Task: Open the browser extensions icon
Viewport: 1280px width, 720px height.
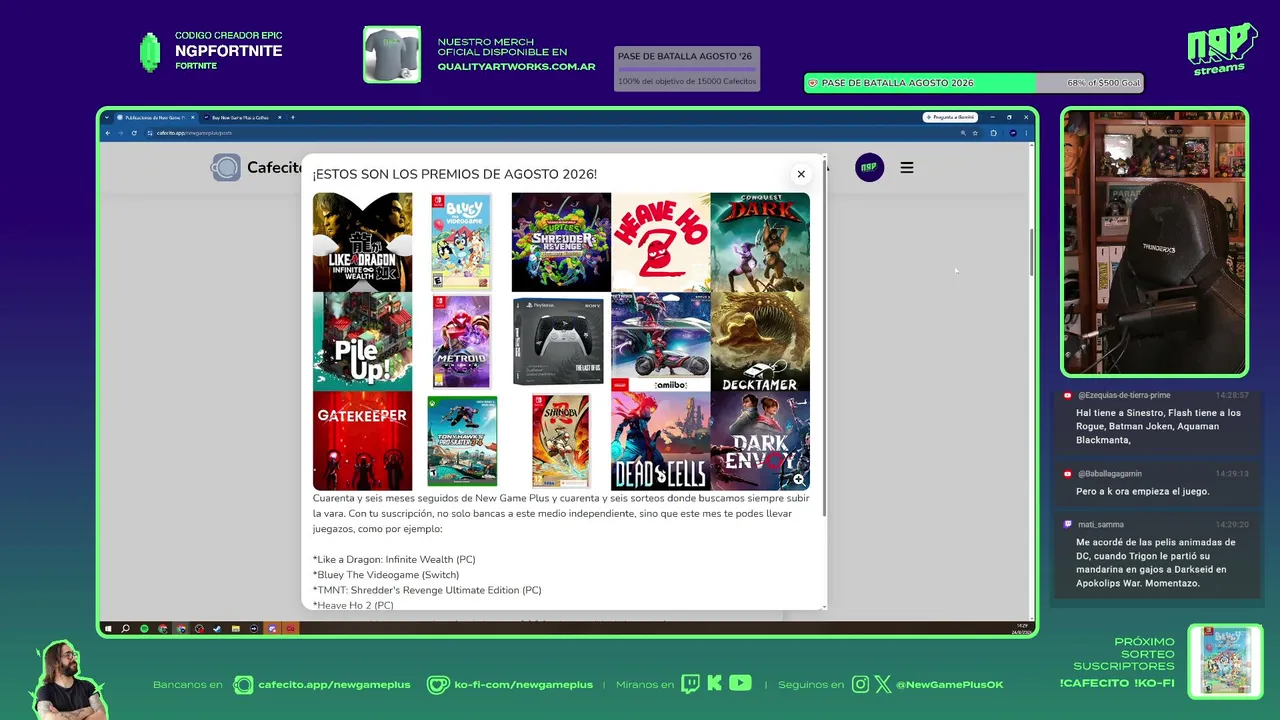Action: [993, 133]
